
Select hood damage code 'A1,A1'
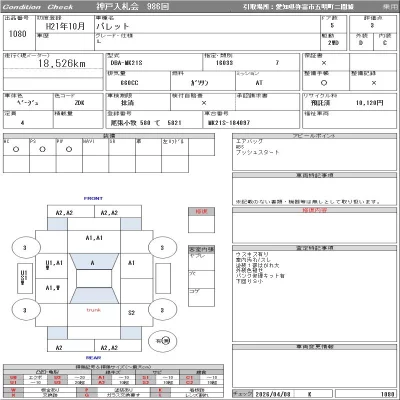[94, 238]
